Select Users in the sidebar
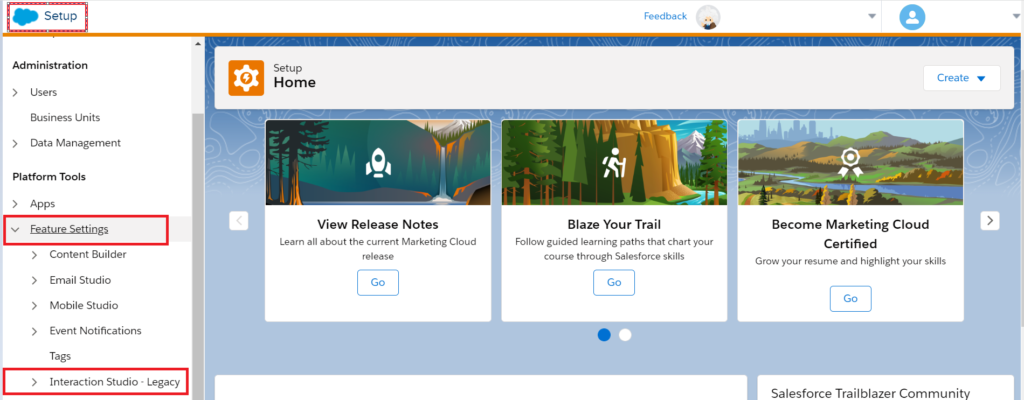Screen dimensions: 1024x400 click(x=43, y=92)
